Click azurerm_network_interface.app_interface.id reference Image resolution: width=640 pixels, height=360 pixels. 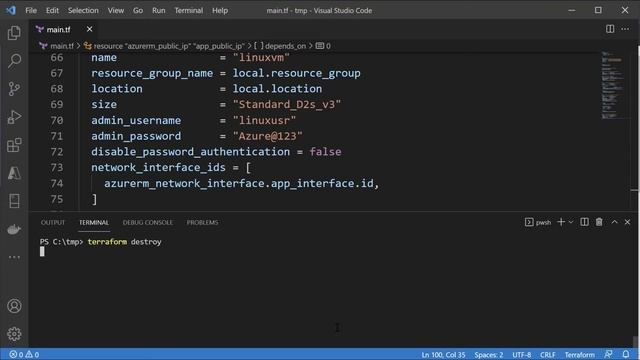click(x=238, y=184)
